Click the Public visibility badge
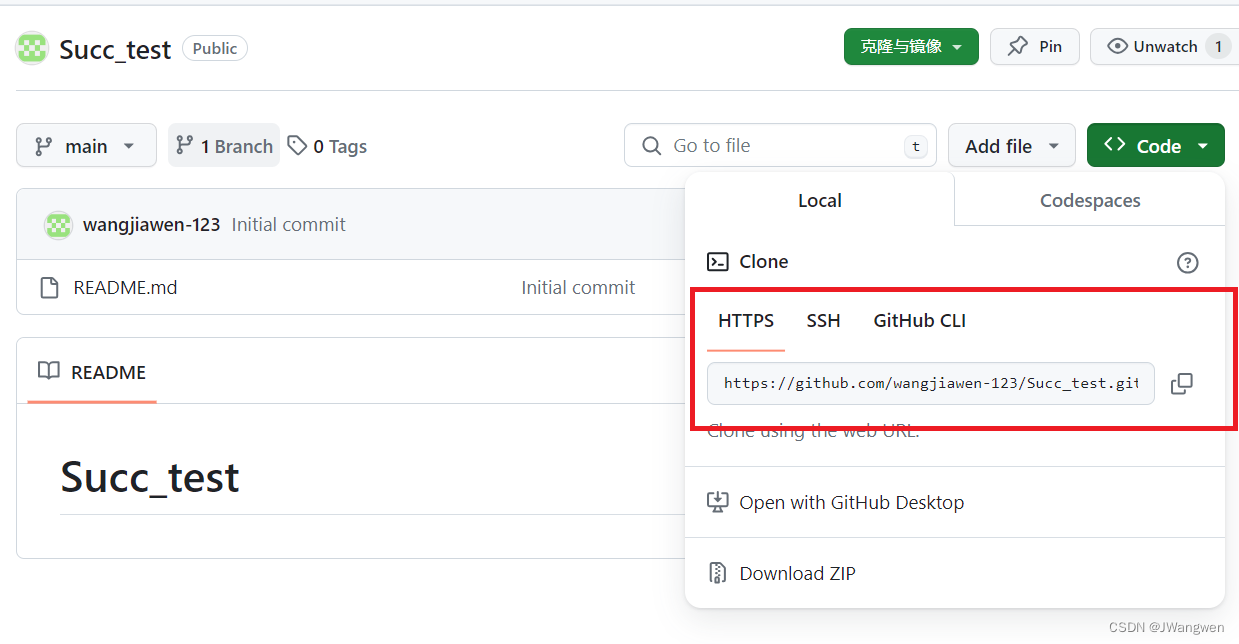Image resolution: width=1239 pixels, height=644 pixels. (x=215, y=48)
